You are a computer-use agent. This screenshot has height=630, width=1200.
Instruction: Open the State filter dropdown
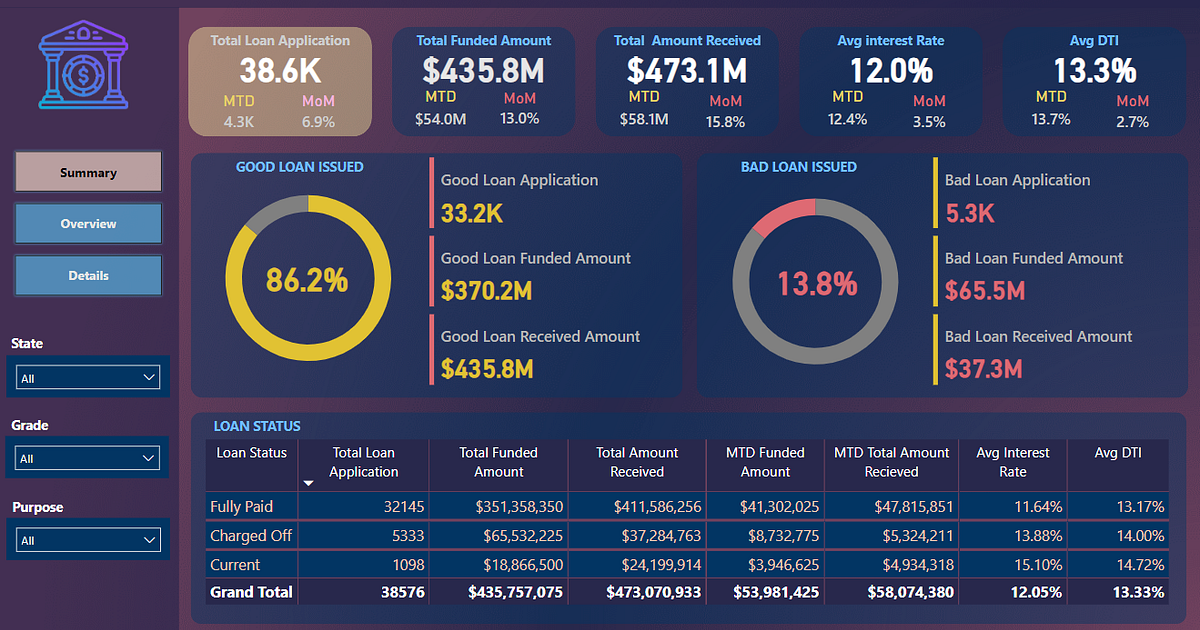tap(87, 377)
